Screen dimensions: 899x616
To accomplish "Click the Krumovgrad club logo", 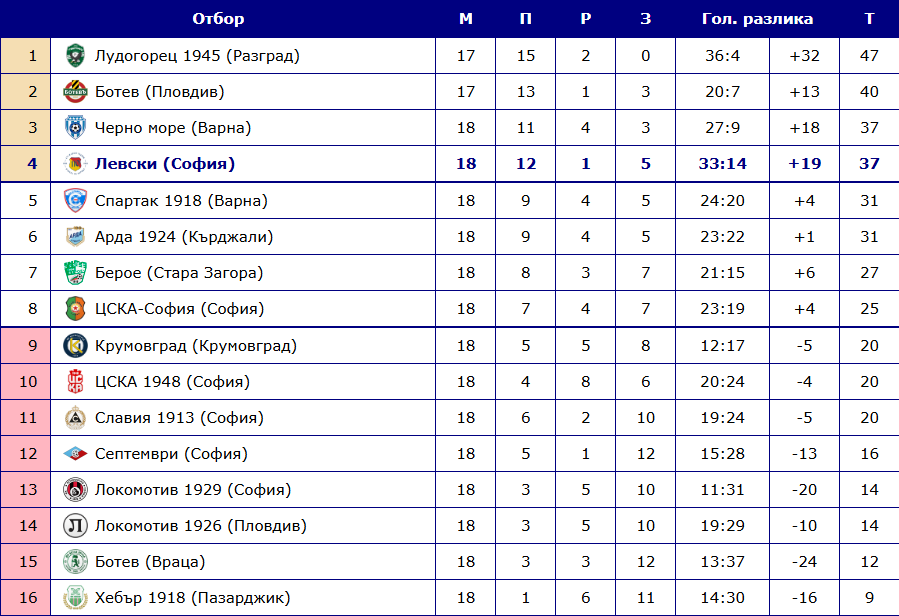I will point(75,346).
